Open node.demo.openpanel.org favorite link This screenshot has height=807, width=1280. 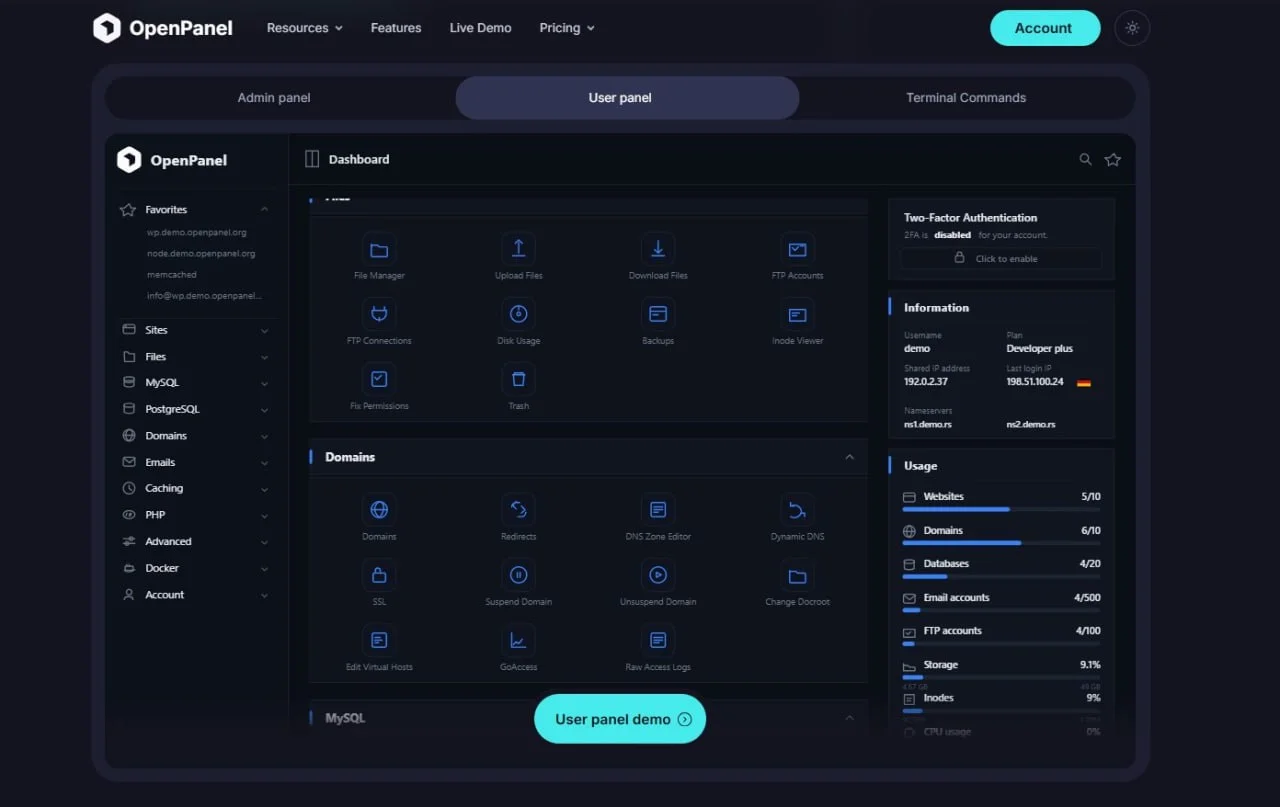point(201,253)
